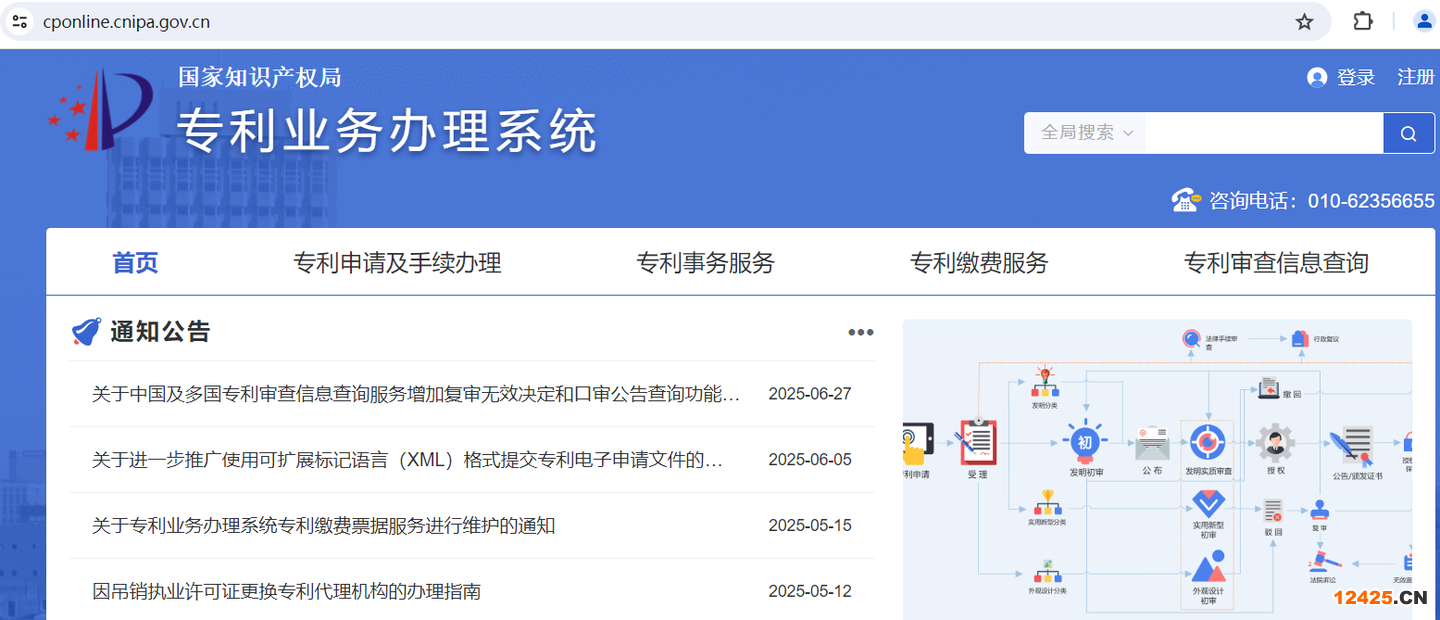Image resolution: width=1440 pixels, height=620 pixels.
Task: Click the CNIPA logo emblem
Action: [x=99, y=110]
